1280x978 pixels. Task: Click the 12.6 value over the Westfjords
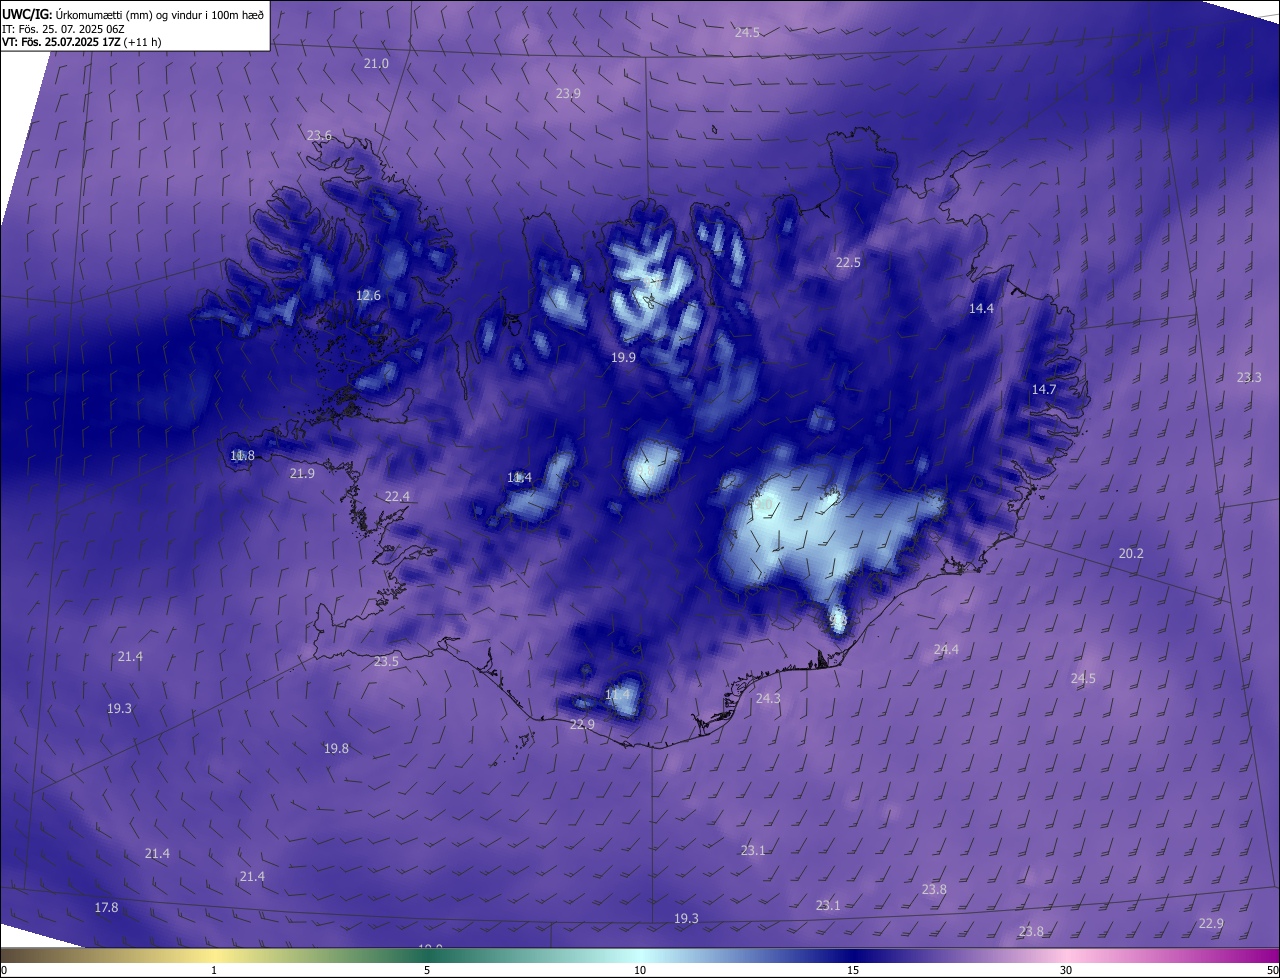tap(368, 295)
